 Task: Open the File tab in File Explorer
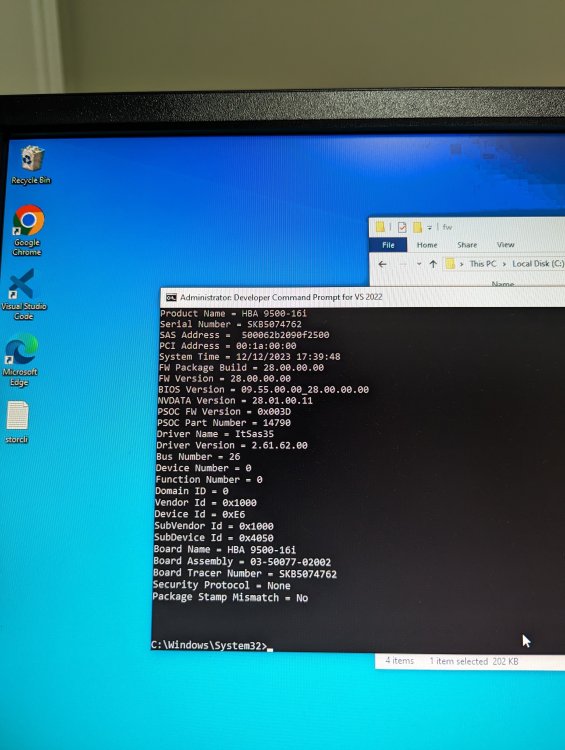click(x=388, y=245)
